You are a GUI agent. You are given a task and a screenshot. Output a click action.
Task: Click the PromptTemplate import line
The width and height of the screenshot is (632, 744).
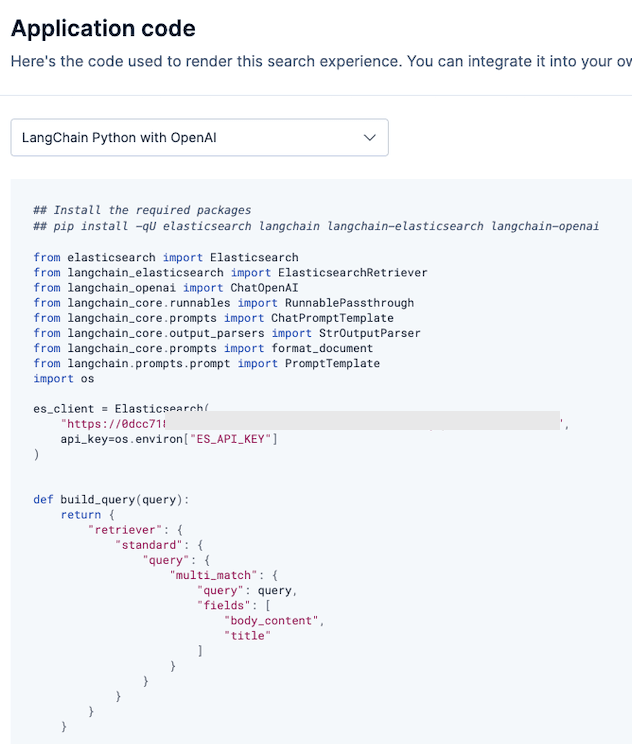206,363
